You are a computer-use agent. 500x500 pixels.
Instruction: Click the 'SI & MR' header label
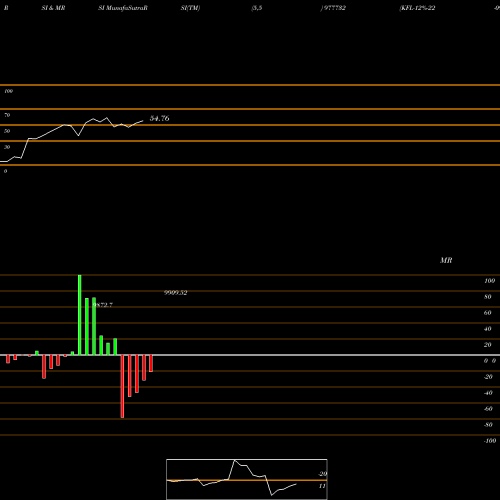pyautogui.click(x=53, y=8)
